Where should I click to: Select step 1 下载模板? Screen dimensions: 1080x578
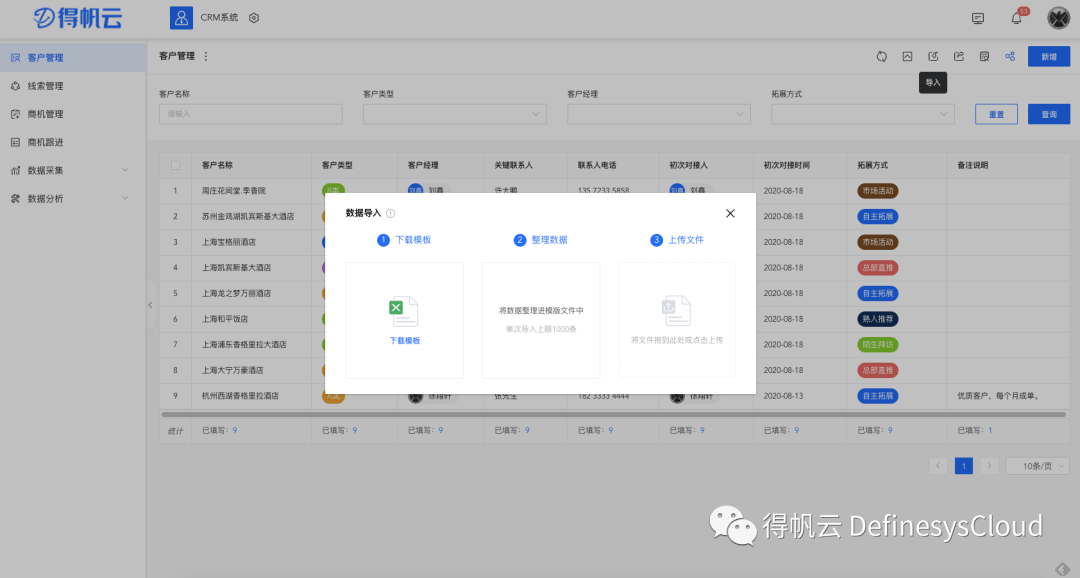404,240
